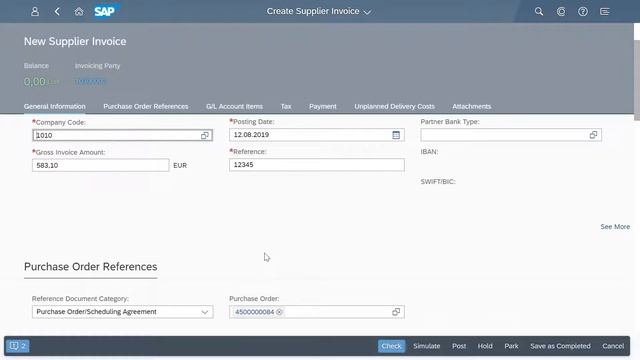Switch to G/L Account Items tab
This screenshot has width=640, height=360.
click(234, 107)
